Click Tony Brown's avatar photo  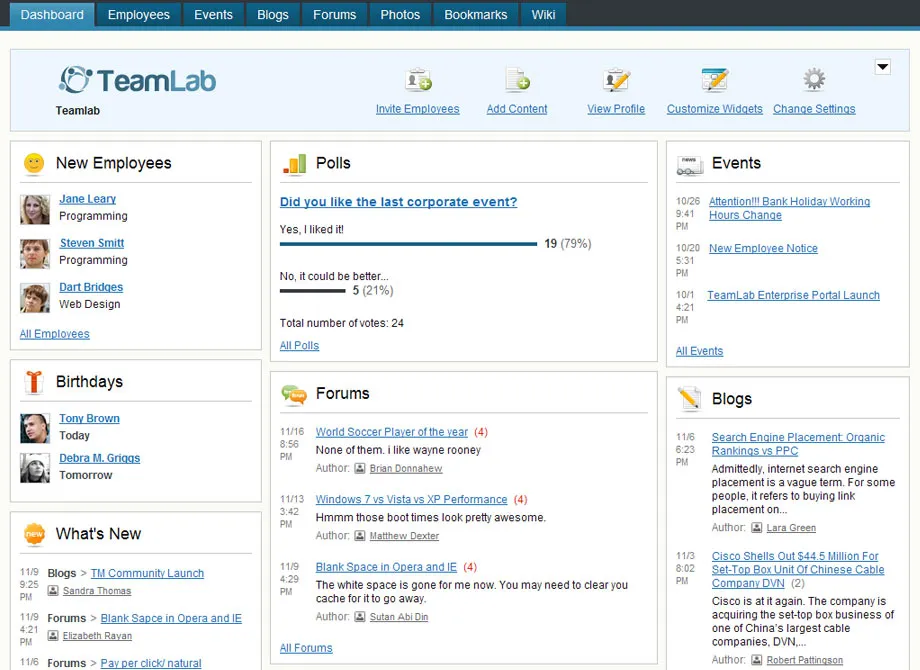click(35, 428)
